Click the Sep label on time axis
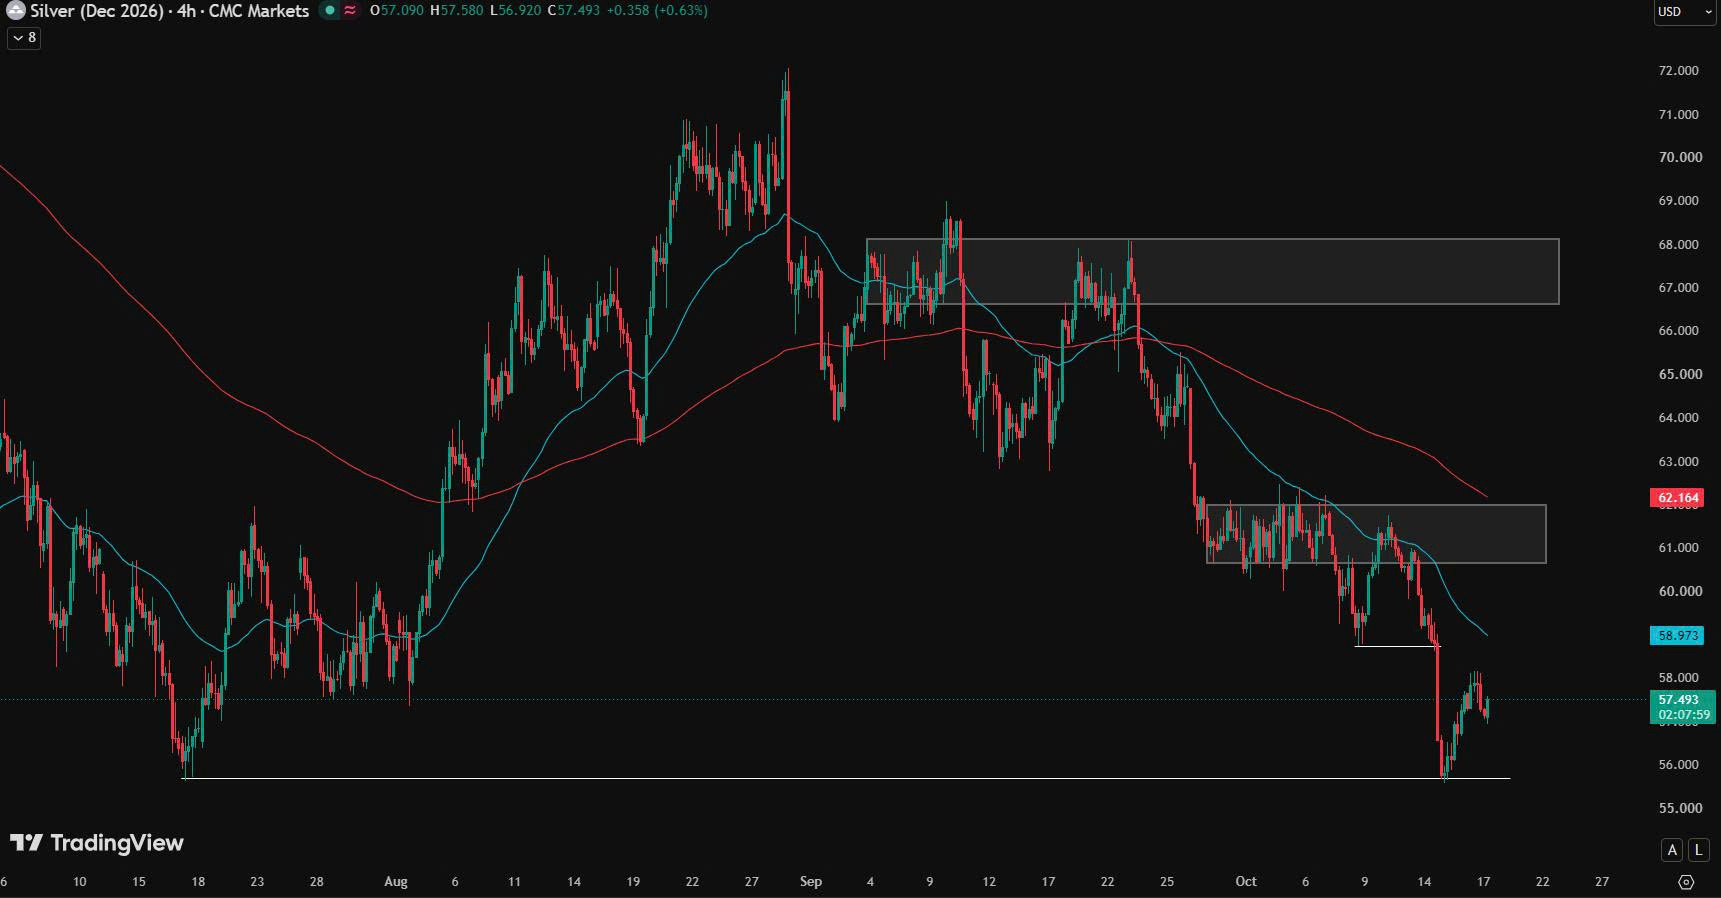The width and height of the screenshot is (1721, 898). (811, 882)
